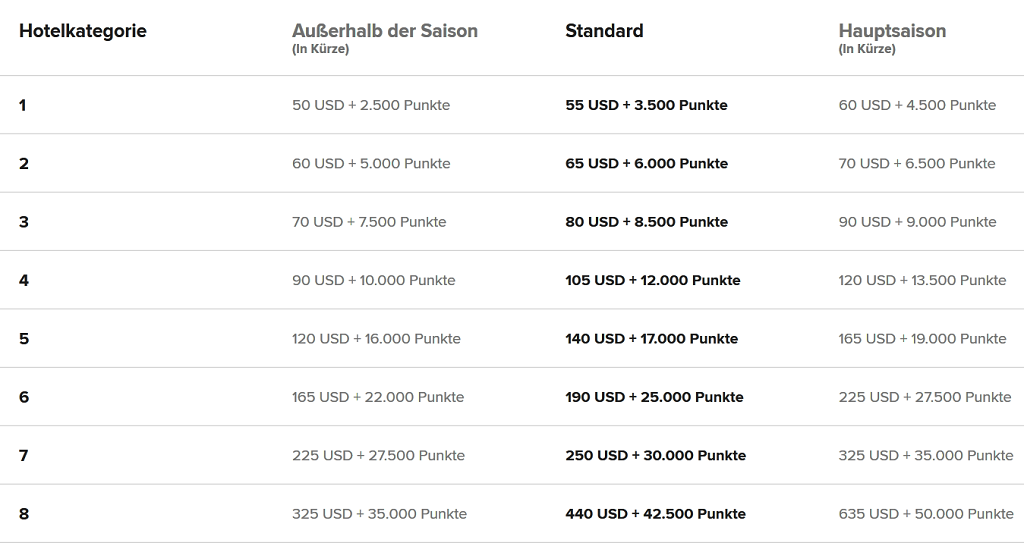Screen dimensions: 1024x546
Task: Select the 120 USD + 13.500 Punkte rate
Action: (x=922, y=280)
